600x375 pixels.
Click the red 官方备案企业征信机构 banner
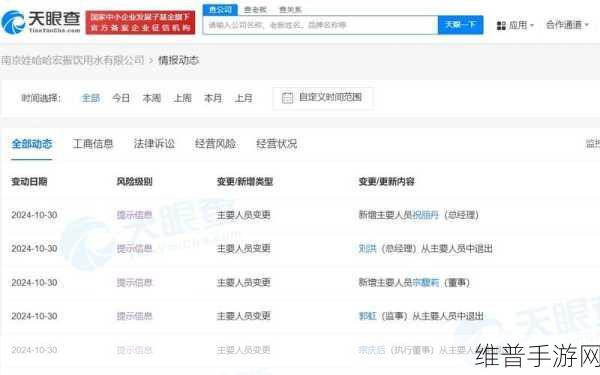[x=140, y=23]
